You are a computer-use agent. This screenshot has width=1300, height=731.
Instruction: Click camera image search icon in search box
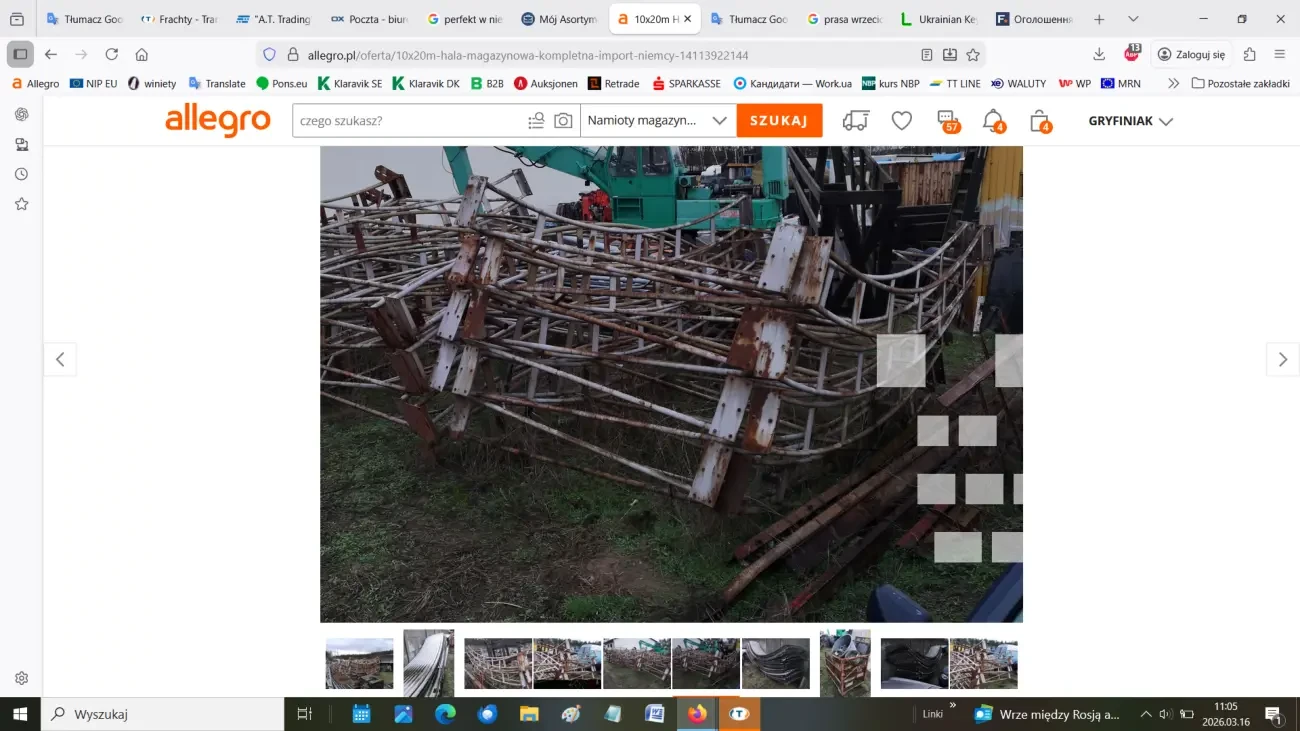point(563,121)
